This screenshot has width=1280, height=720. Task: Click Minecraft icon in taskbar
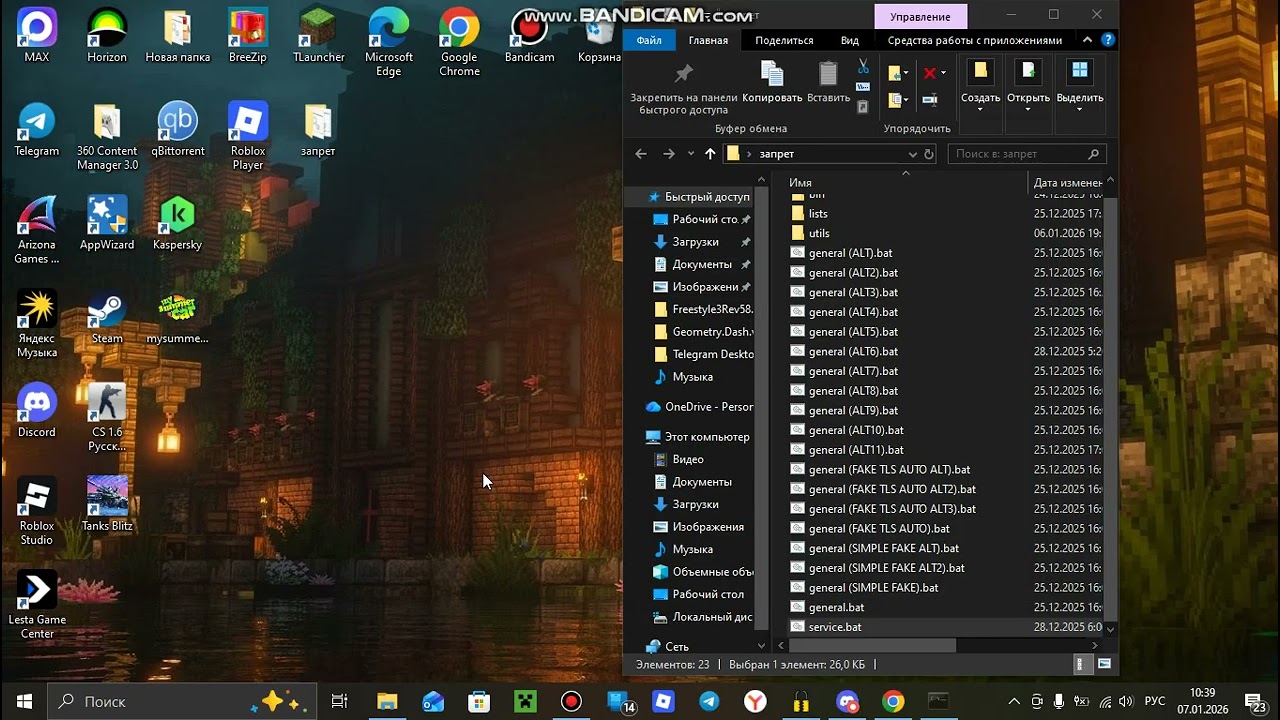click(x=525, y=702)
